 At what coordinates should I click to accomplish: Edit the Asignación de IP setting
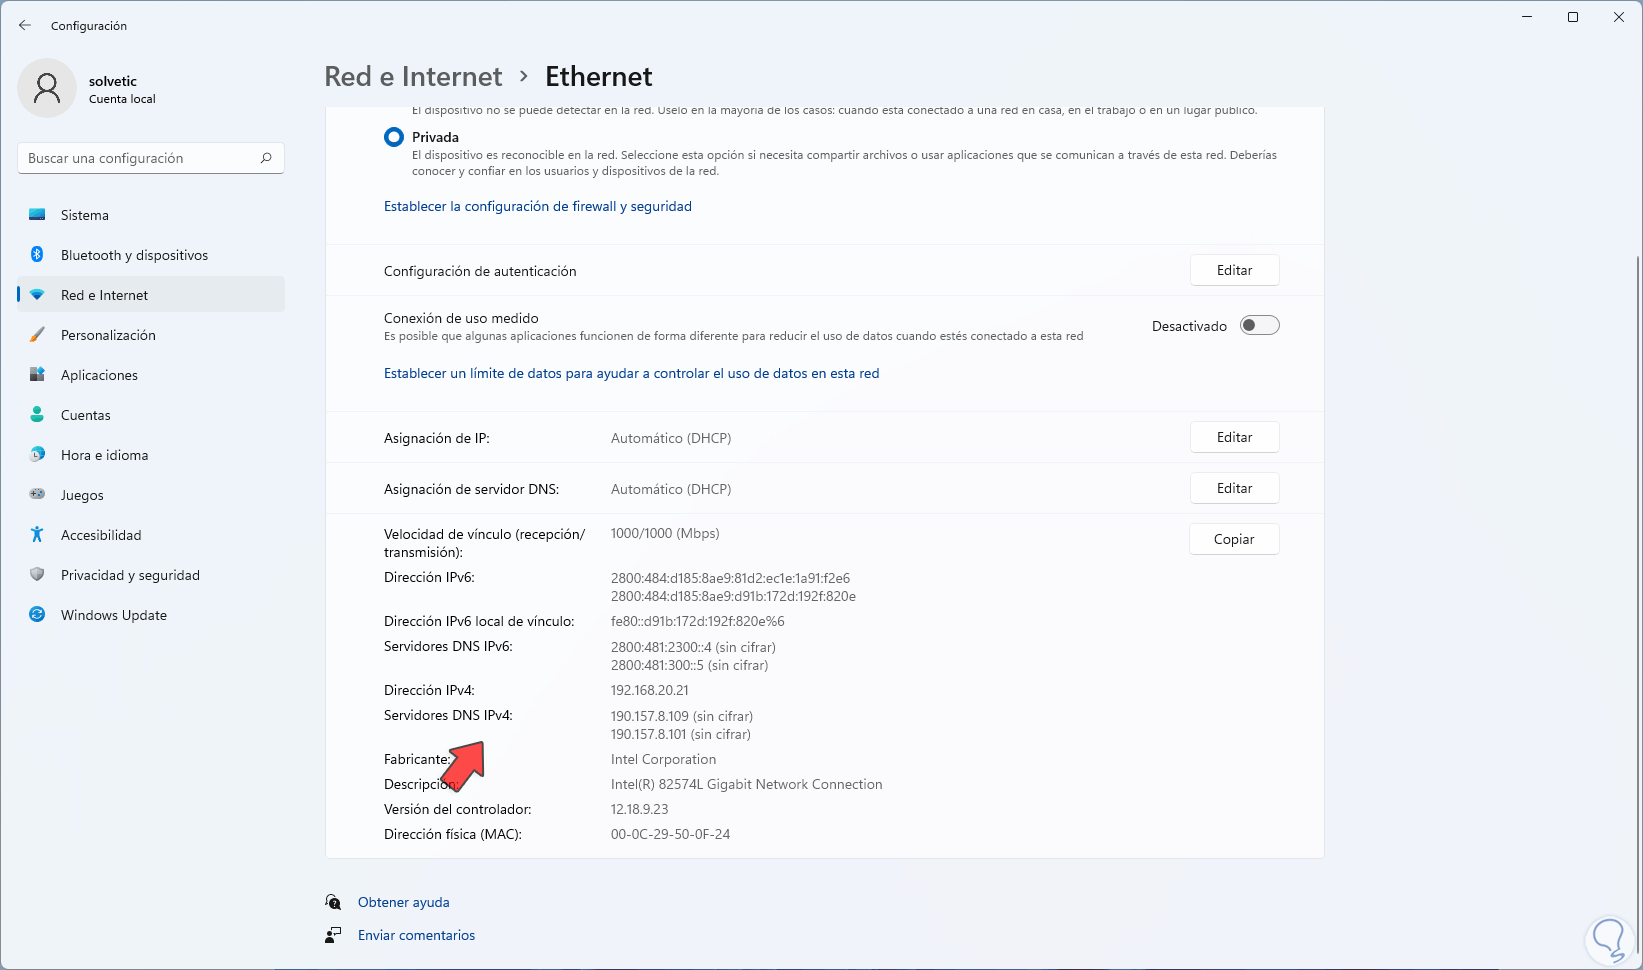1234,437
